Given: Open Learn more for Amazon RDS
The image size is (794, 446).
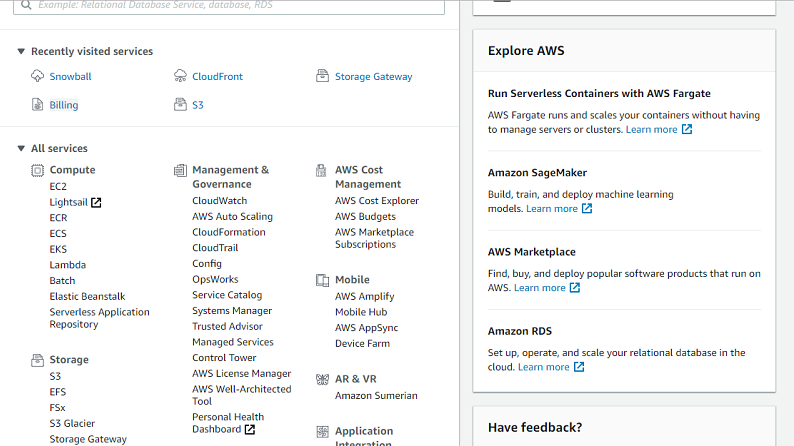Looking at the screenshot, I should [543, 367].
